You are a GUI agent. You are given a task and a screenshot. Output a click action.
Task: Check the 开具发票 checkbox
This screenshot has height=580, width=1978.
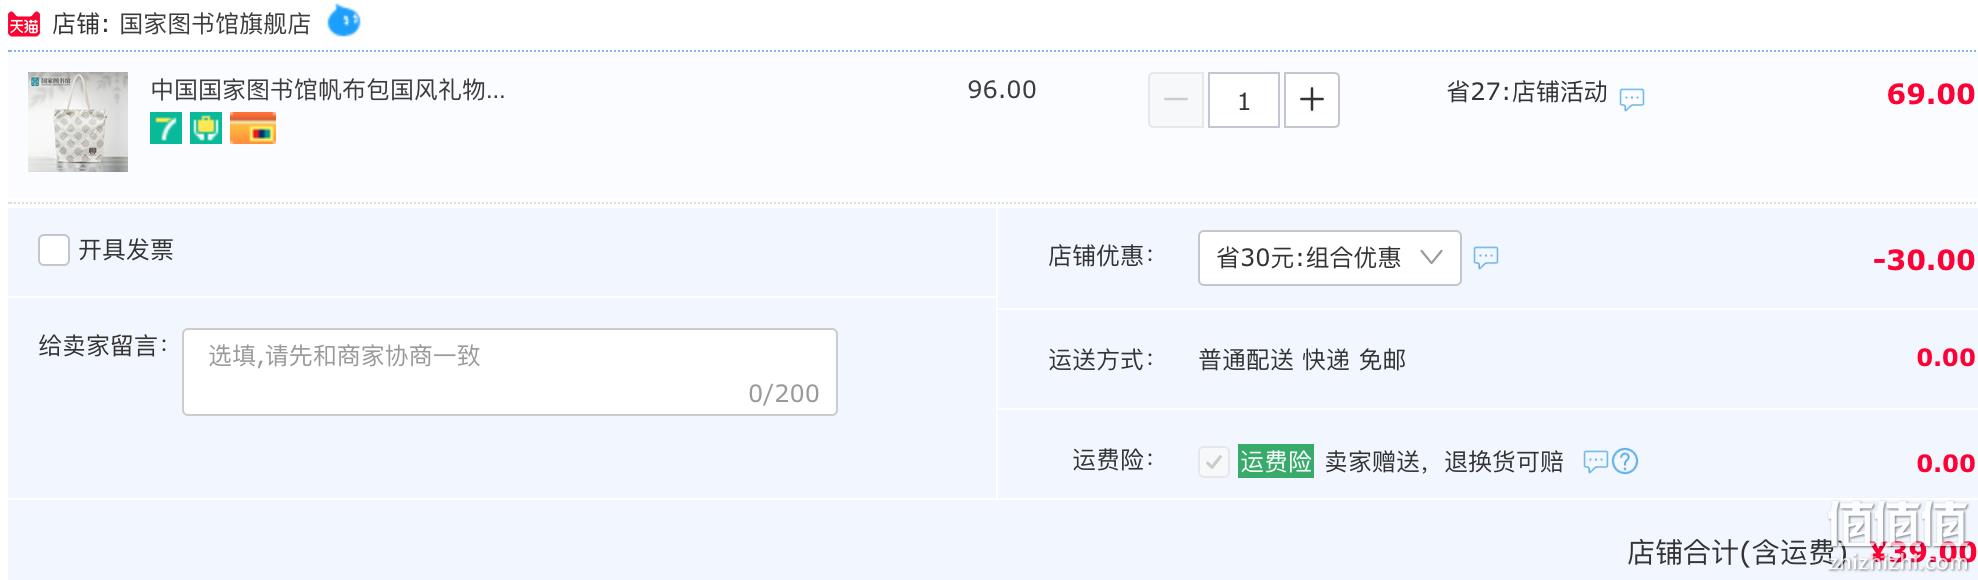click(54, 250)
